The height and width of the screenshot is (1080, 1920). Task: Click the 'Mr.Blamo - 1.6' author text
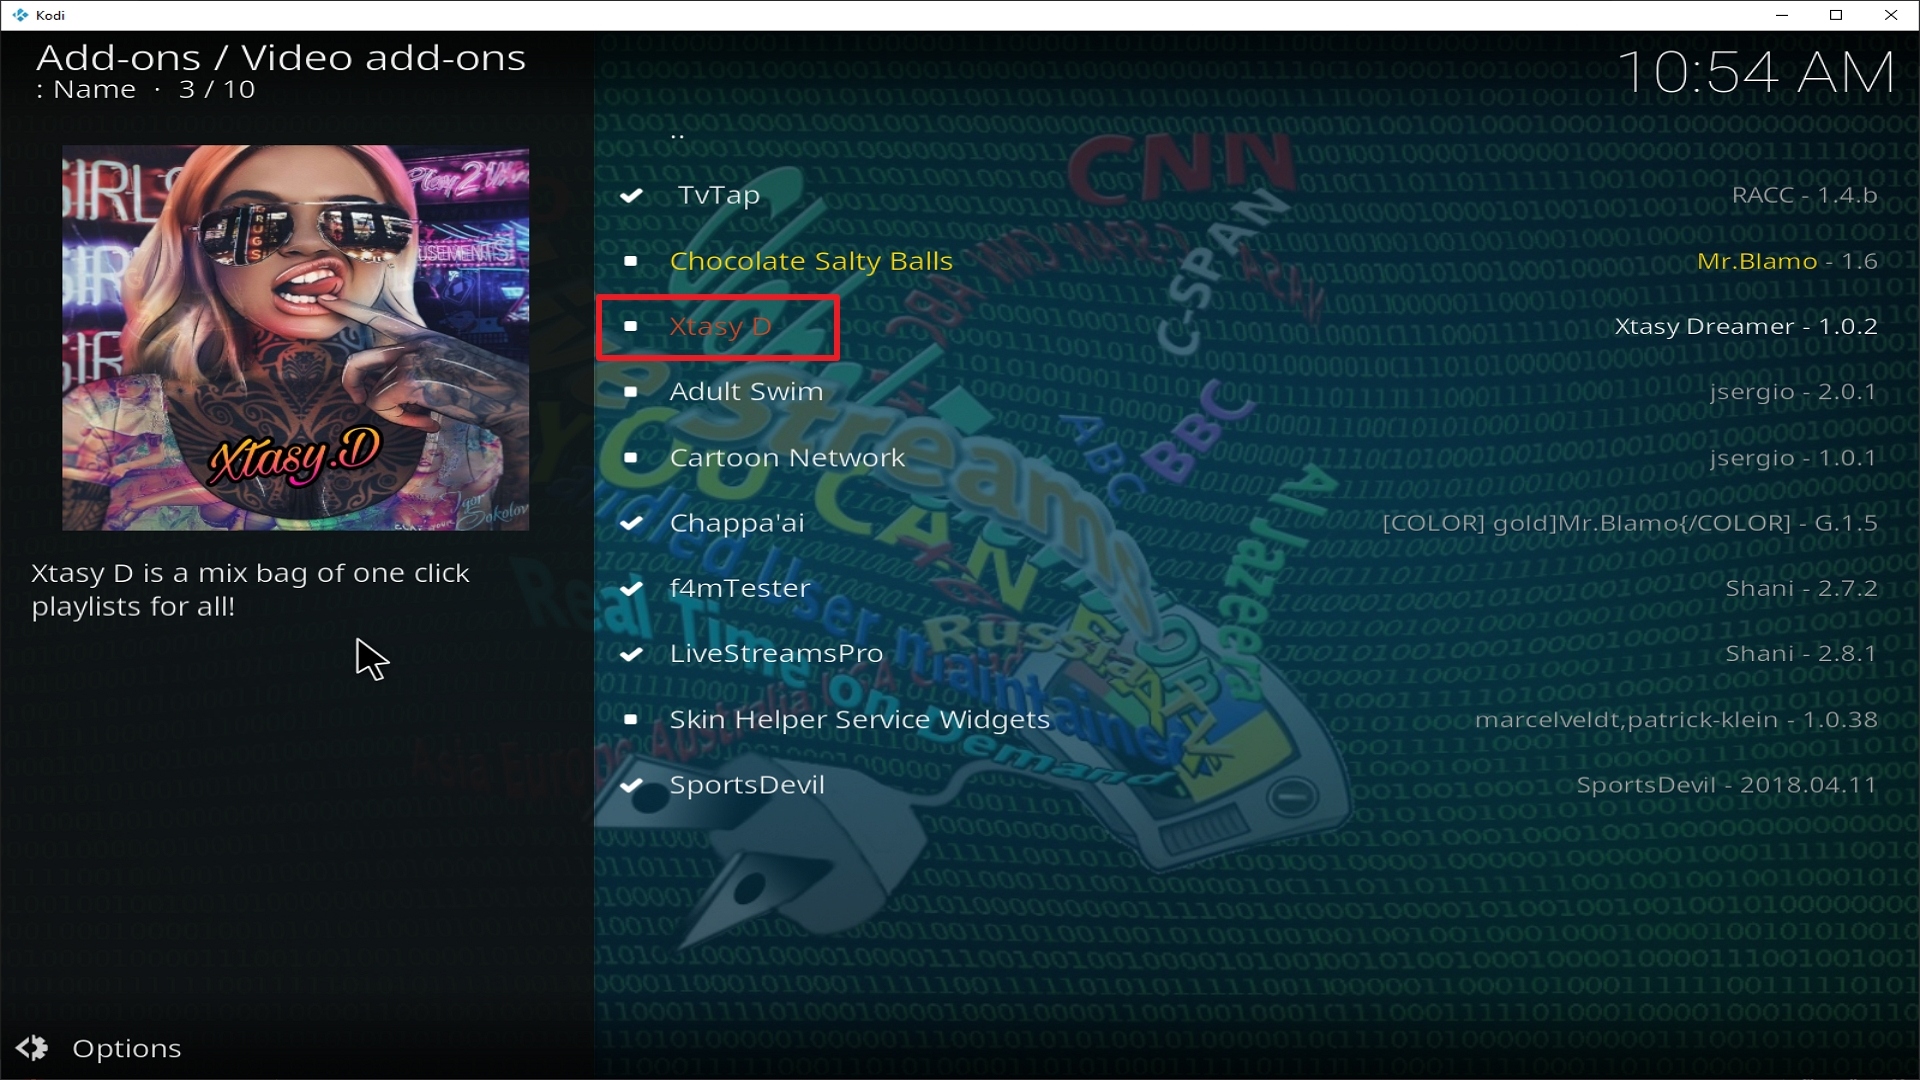1787,261
